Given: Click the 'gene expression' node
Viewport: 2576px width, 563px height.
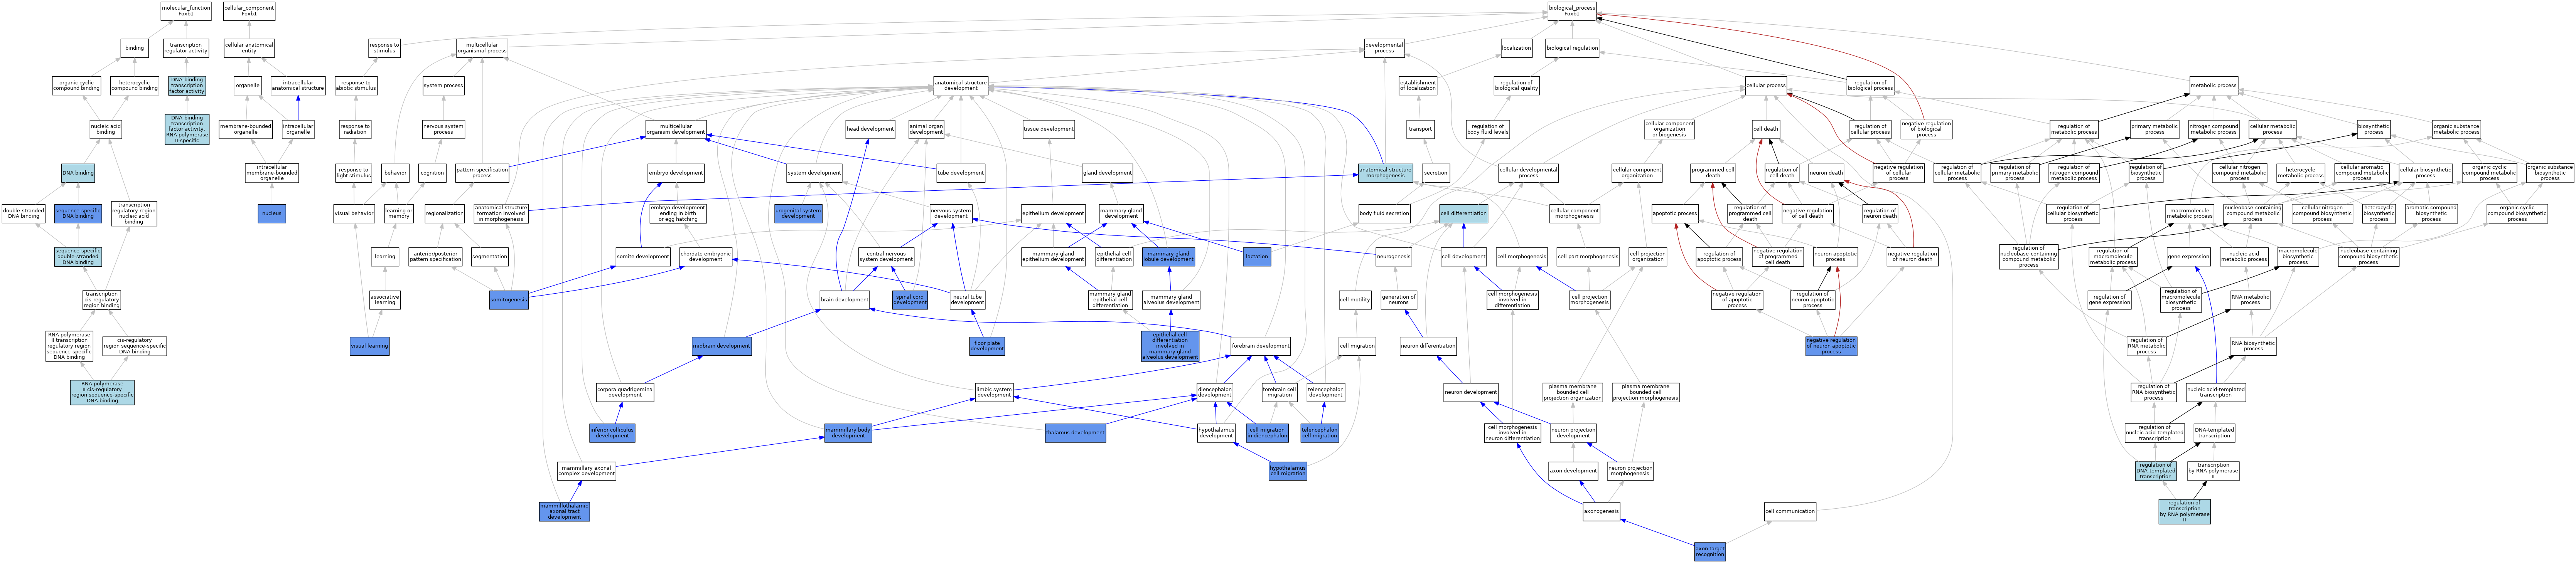Looking at the screenshot, I should (x=2188, y=257).
